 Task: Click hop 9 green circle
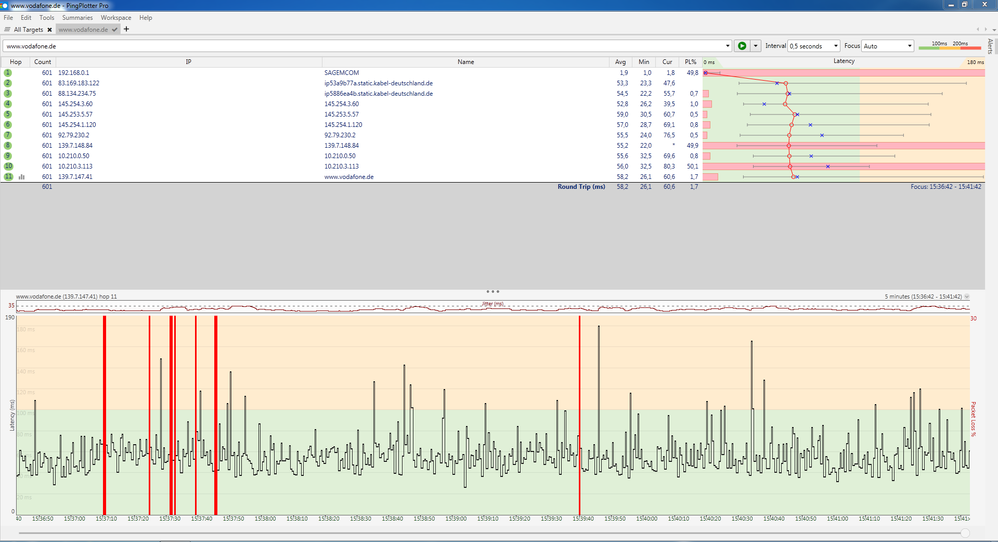[8, 156]
